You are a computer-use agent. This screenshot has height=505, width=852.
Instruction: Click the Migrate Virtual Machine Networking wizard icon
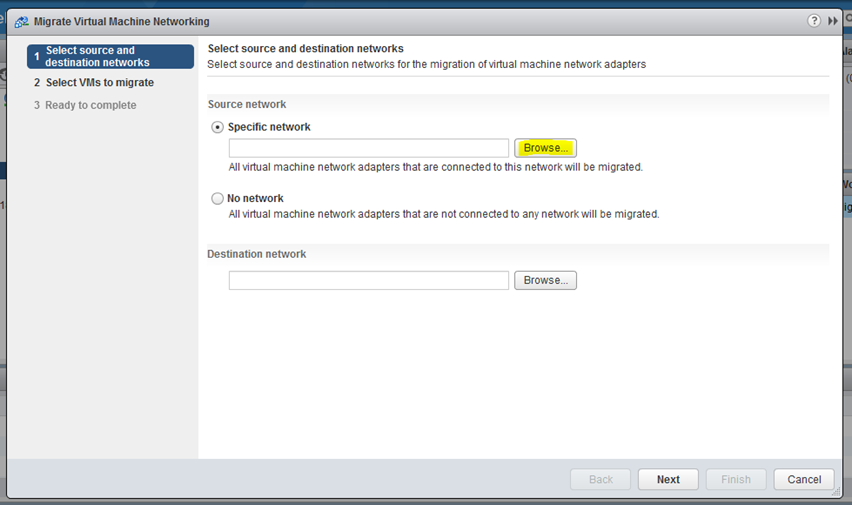(22, 22)
